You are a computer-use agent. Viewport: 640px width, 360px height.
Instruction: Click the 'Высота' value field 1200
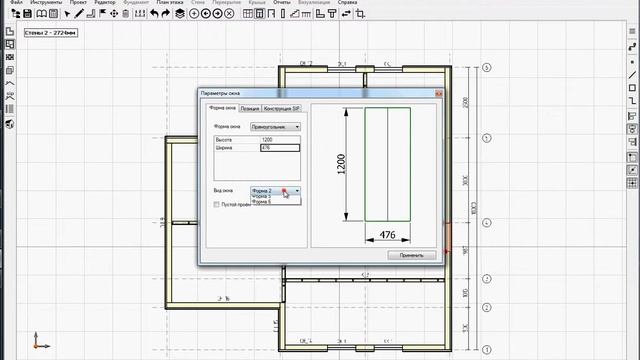coord(280,140)
